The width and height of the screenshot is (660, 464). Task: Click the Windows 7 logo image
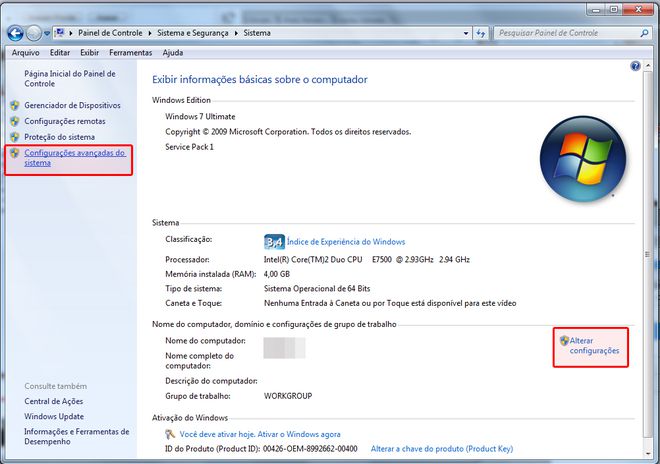[583, 159]
